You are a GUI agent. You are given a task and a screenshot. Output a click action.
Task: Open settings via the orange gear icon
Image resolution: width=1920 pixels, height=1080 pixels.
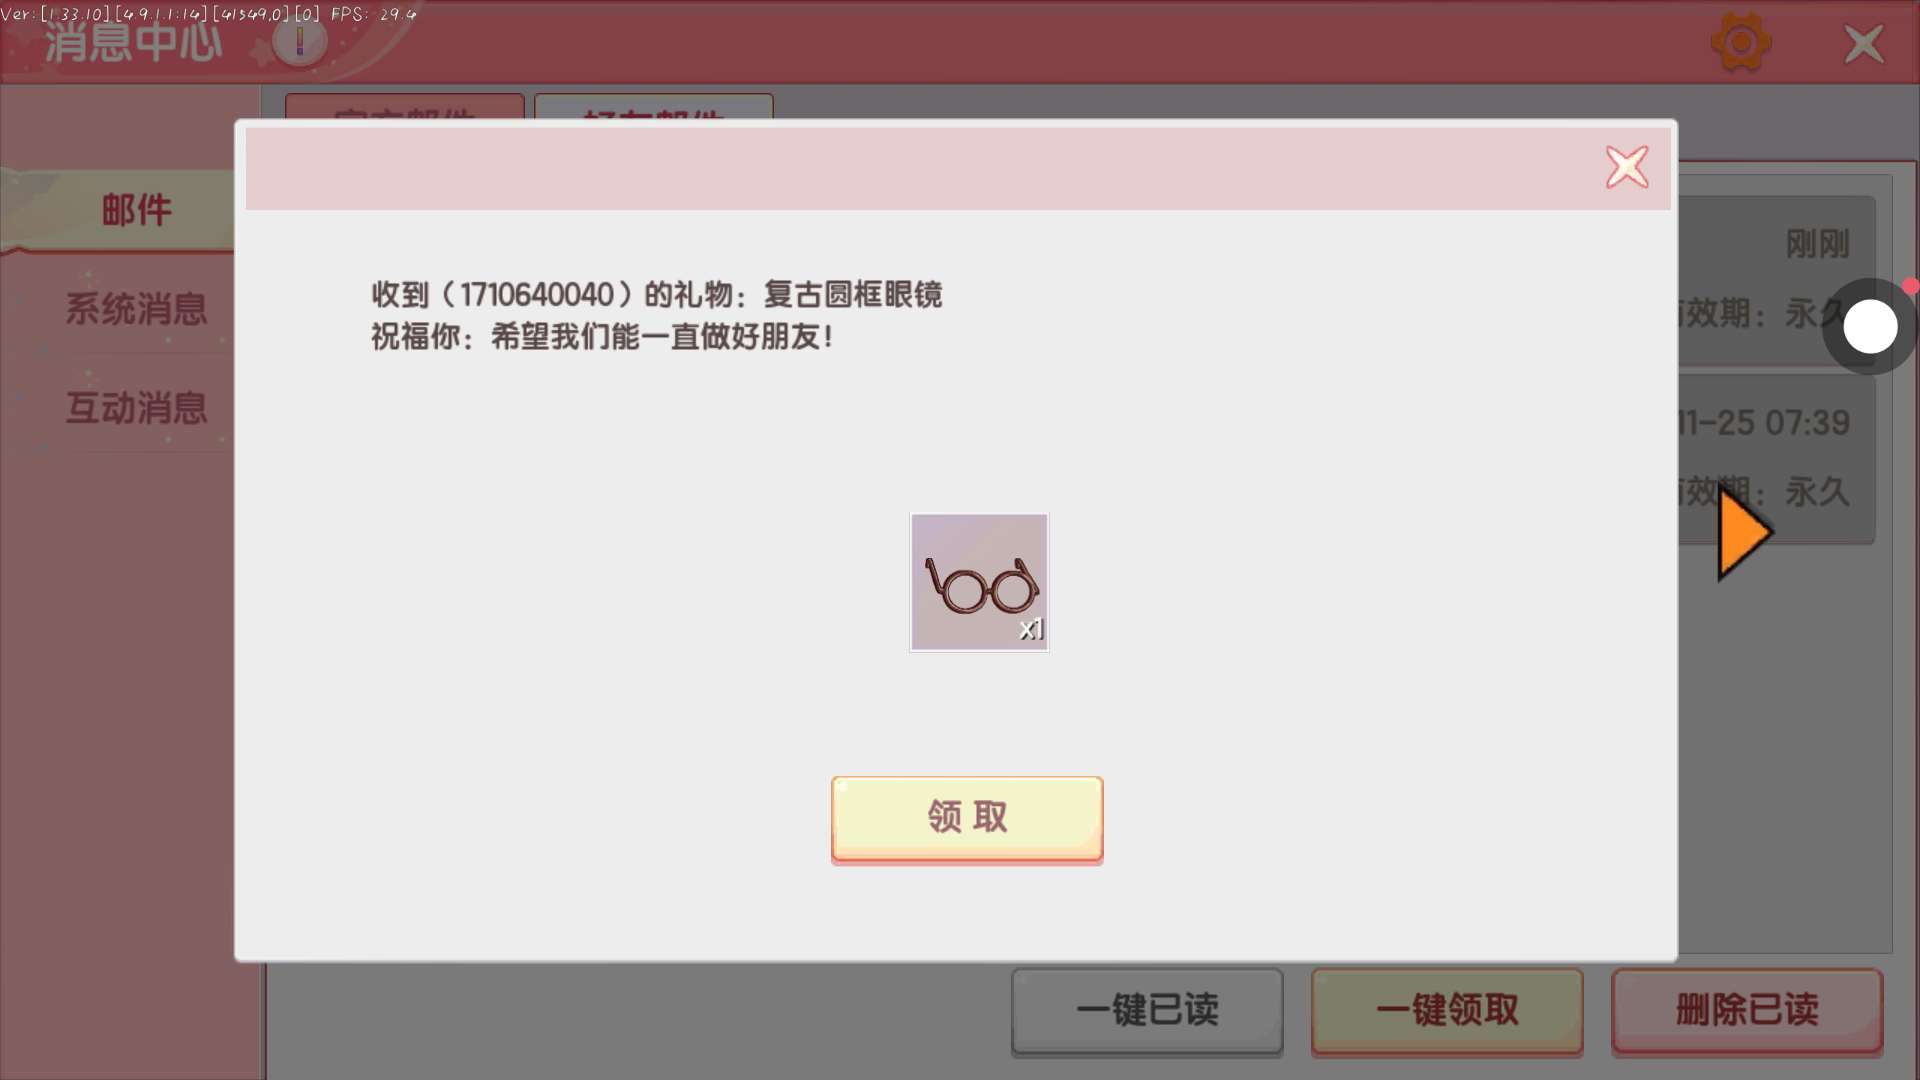click(x=1741, y=43)
